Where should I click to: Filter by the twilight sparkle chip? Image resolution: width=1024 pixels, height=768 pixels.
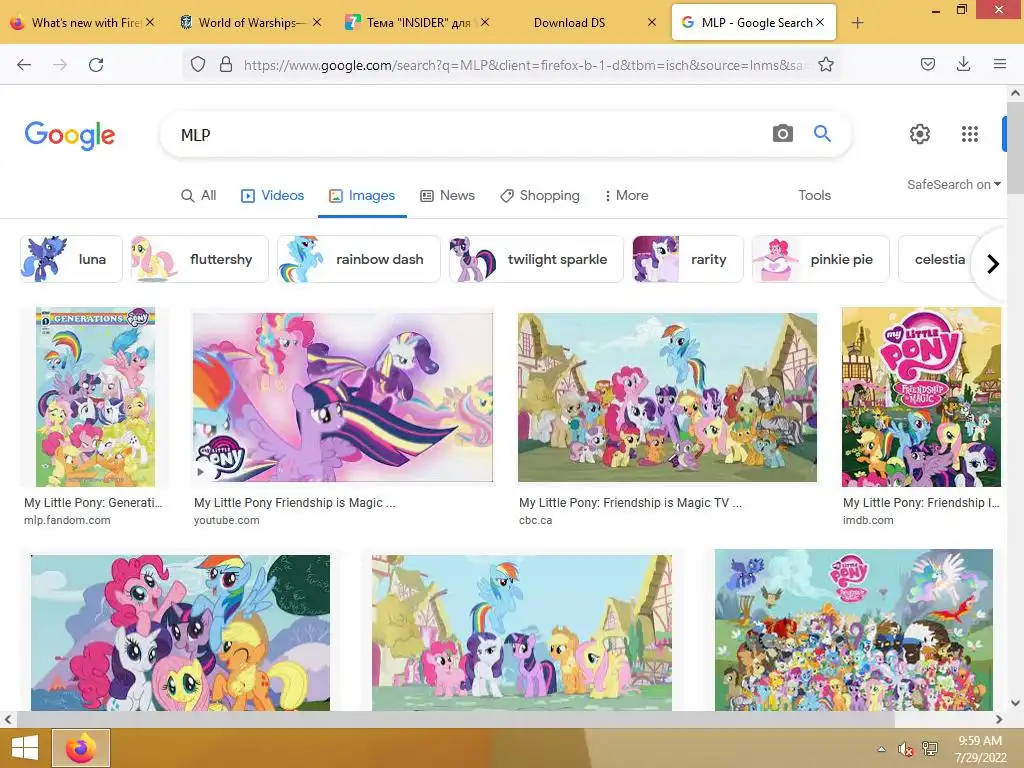(x=536, y=259)
